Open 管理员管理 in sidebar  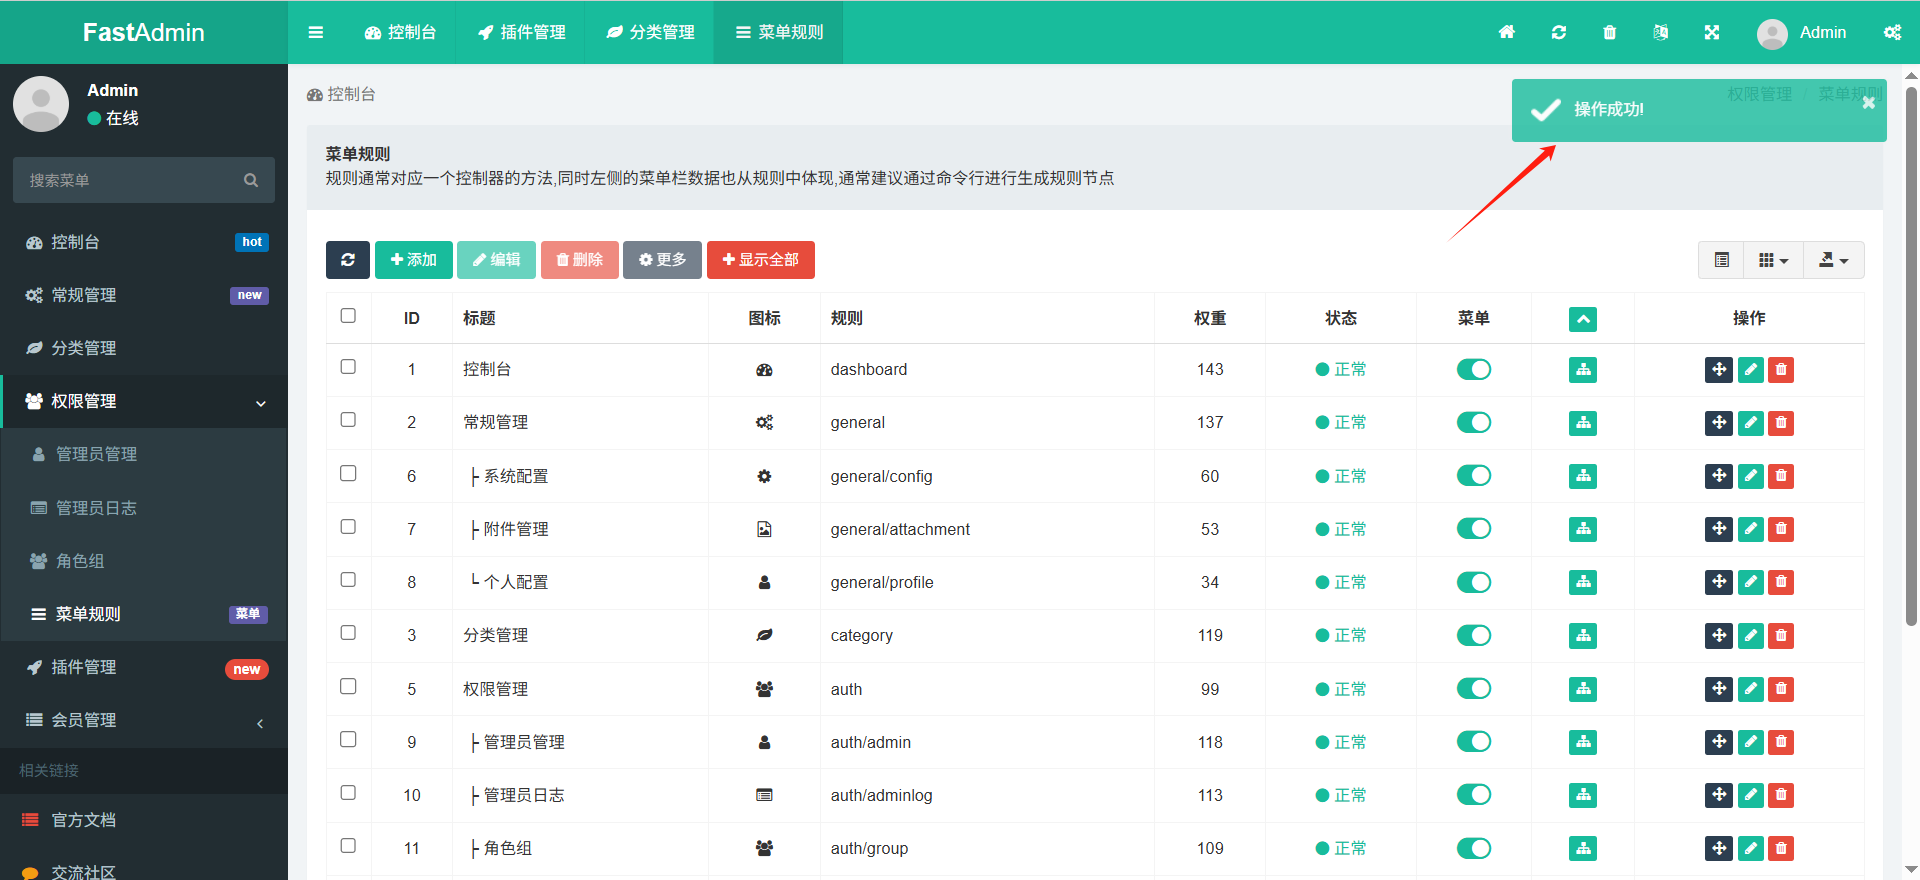[x=144, y=455]
